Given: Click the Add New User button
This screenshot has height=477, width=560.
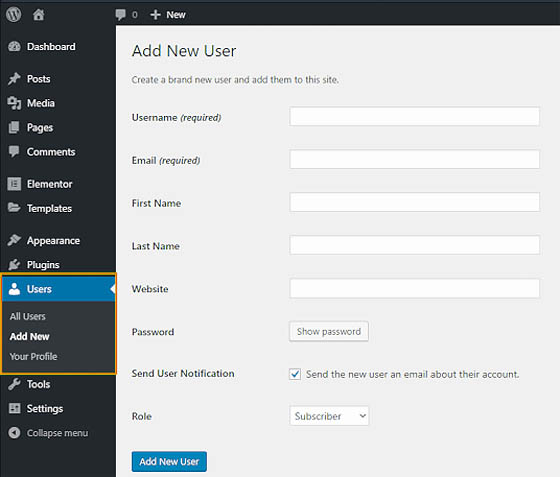Looking at the screenshot, I should pyautogui.click(x=169, y=462).
